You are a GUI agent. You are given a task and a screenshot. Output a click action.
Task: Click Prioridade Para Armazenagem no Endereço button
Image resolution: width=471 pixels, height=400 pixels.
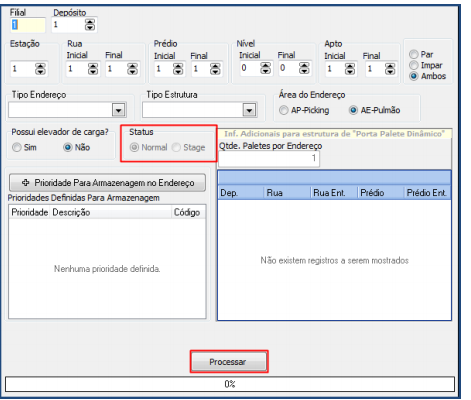tap(107, 183)
